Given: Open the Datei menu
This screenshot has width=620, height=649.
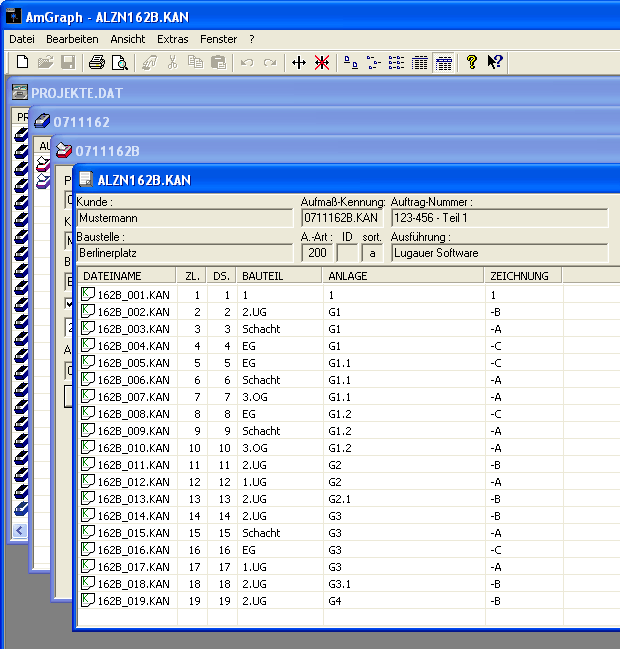Looking at the screenshot, I should click(x=22, y=39).
